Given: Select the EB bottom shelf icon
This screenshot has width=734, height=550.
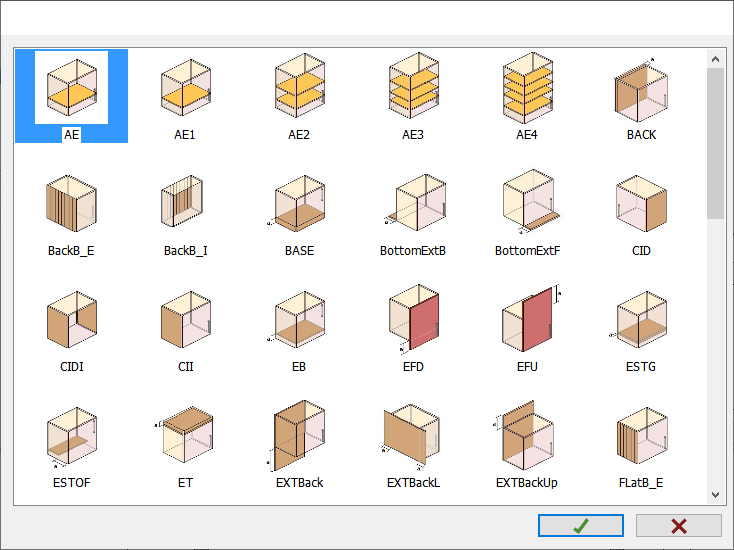Looking at the screenshot, I should point(297,319).
